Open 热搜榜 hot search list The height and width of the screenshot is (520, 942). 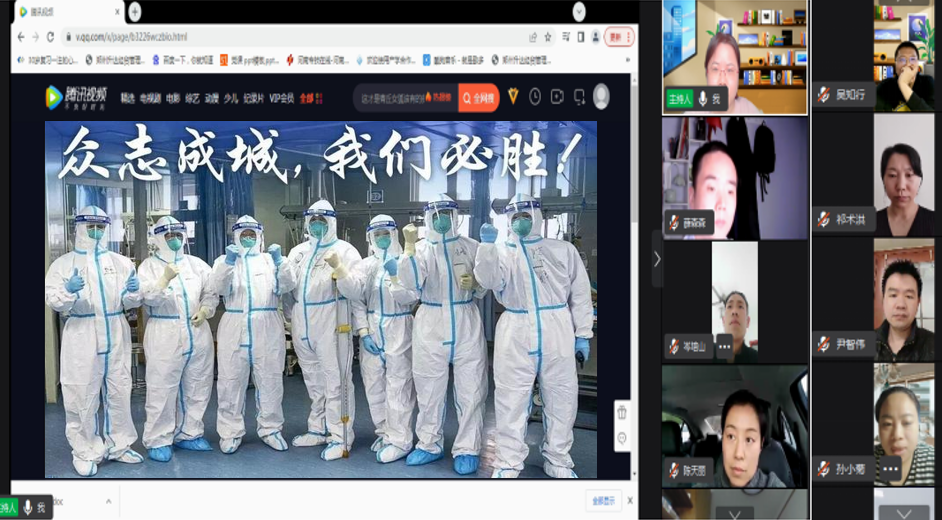pos(438,97)
